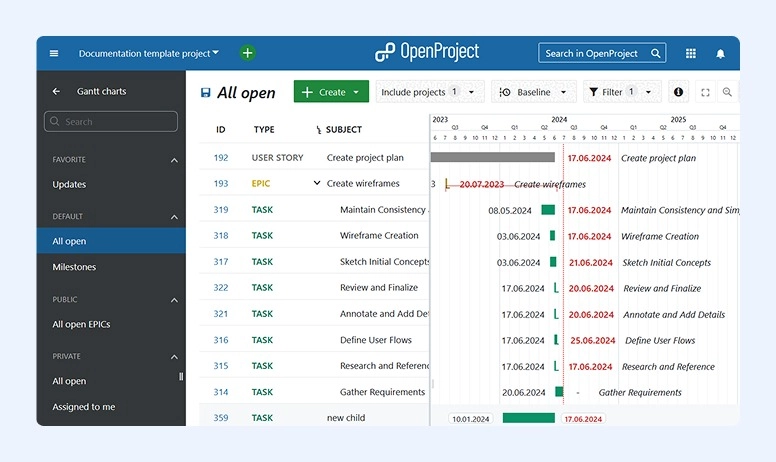
Task: Select All open under DEFAULT
Action: pyautogui.click(x=111, y=241)
